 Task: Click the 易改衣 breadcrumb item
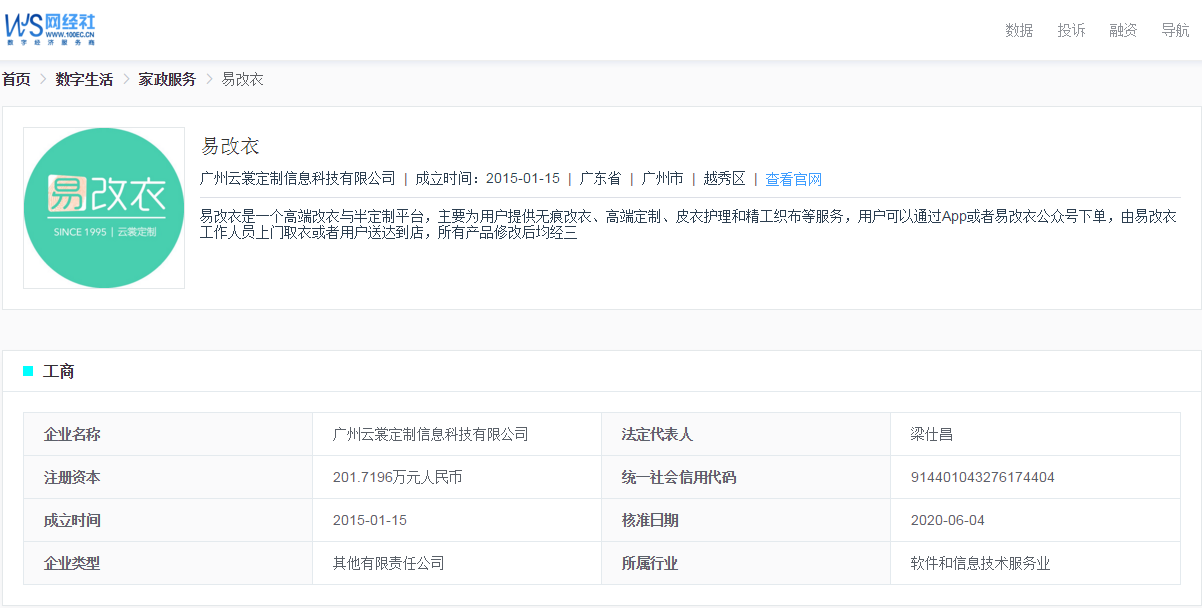[x=242, y=79]
